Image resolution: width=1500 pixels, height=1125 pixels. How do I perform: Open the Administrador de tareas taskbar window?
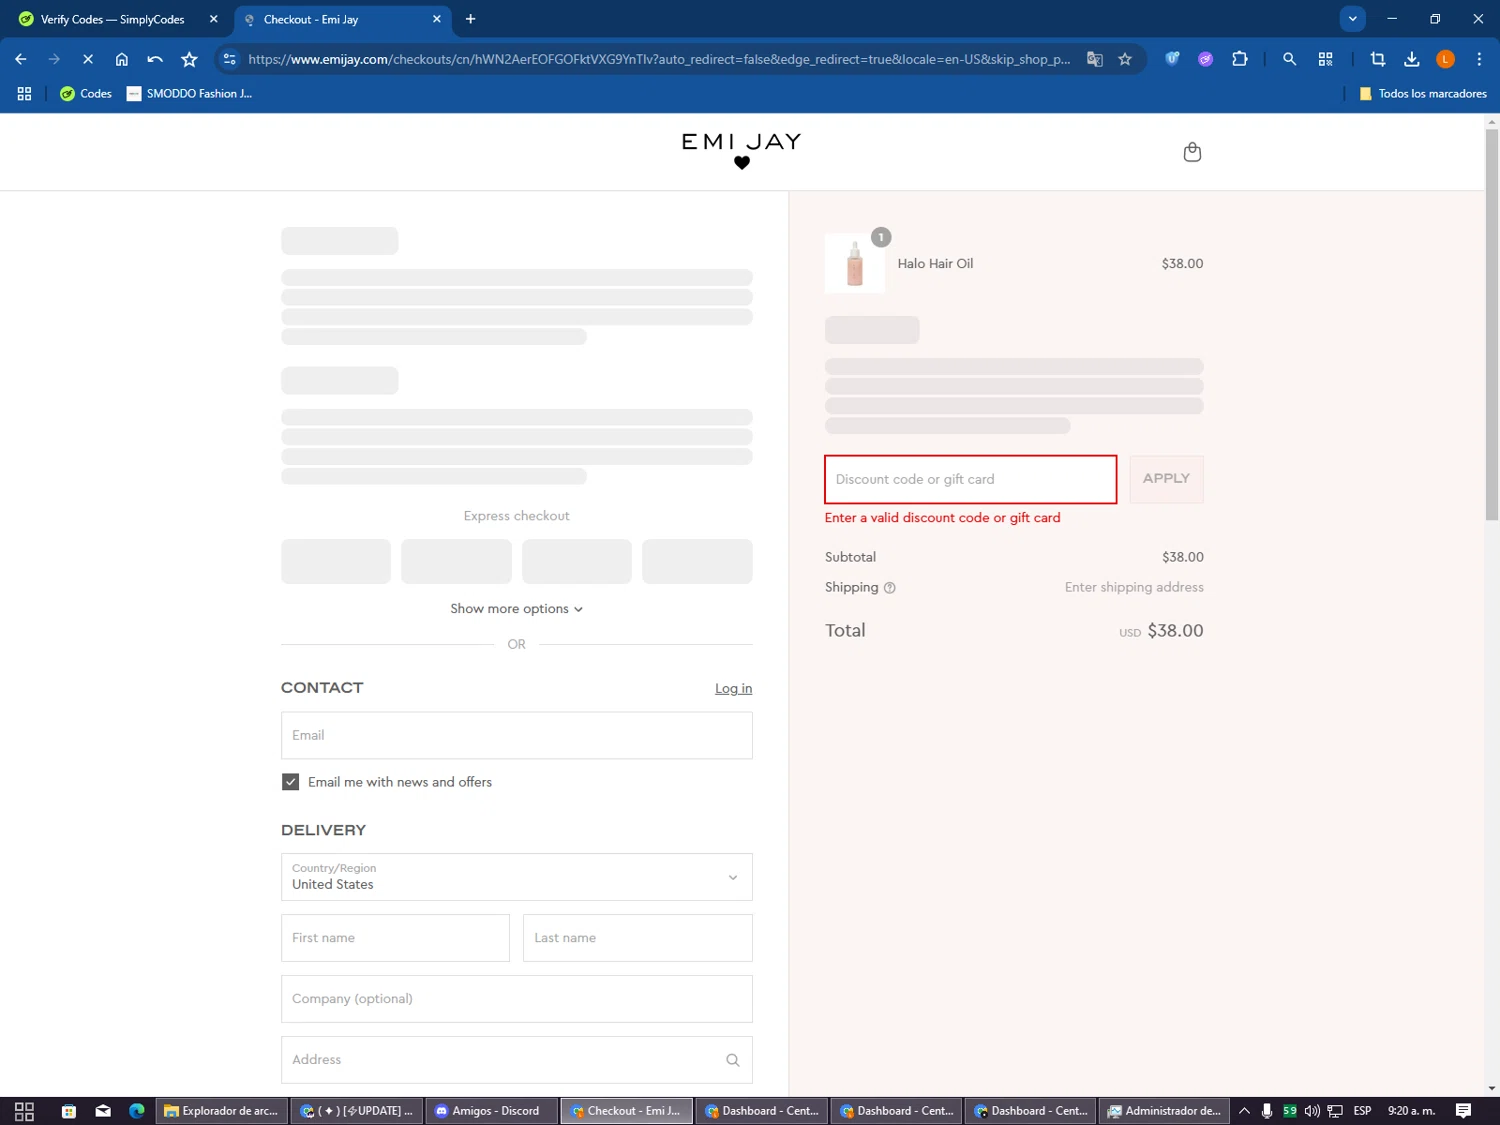(1166, 1111)
